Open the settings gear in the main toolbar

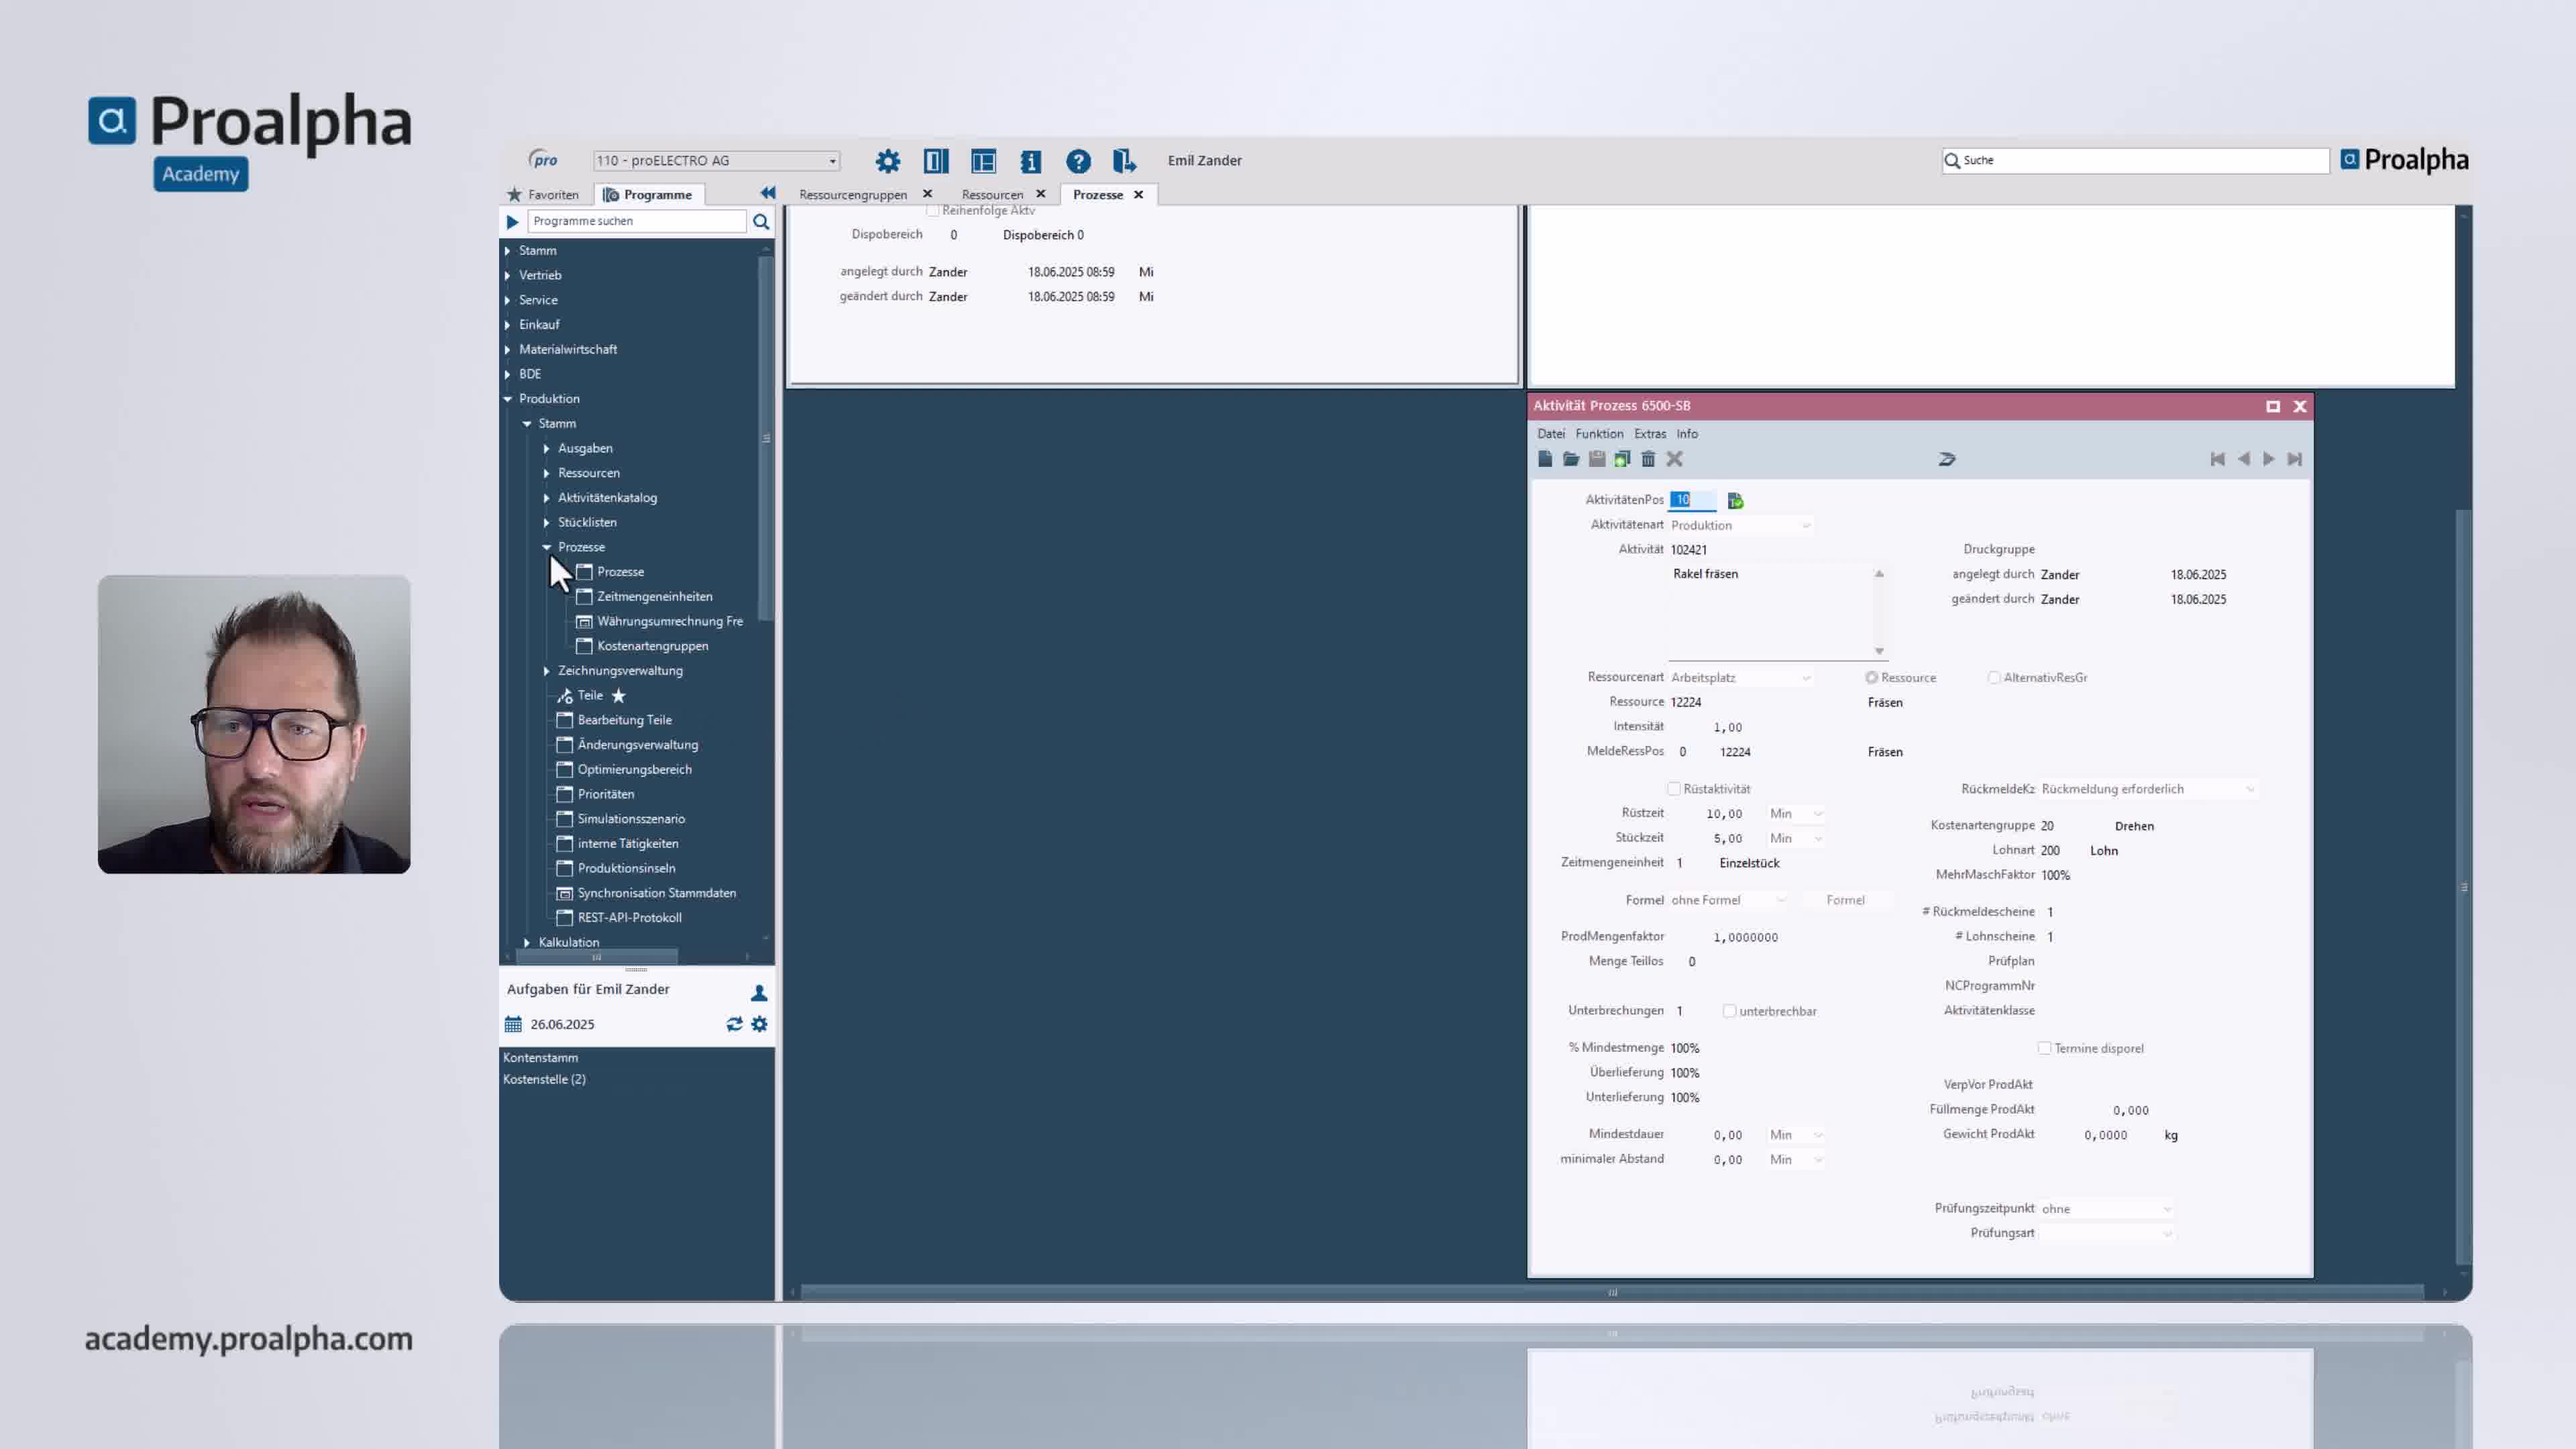[887, 160]
